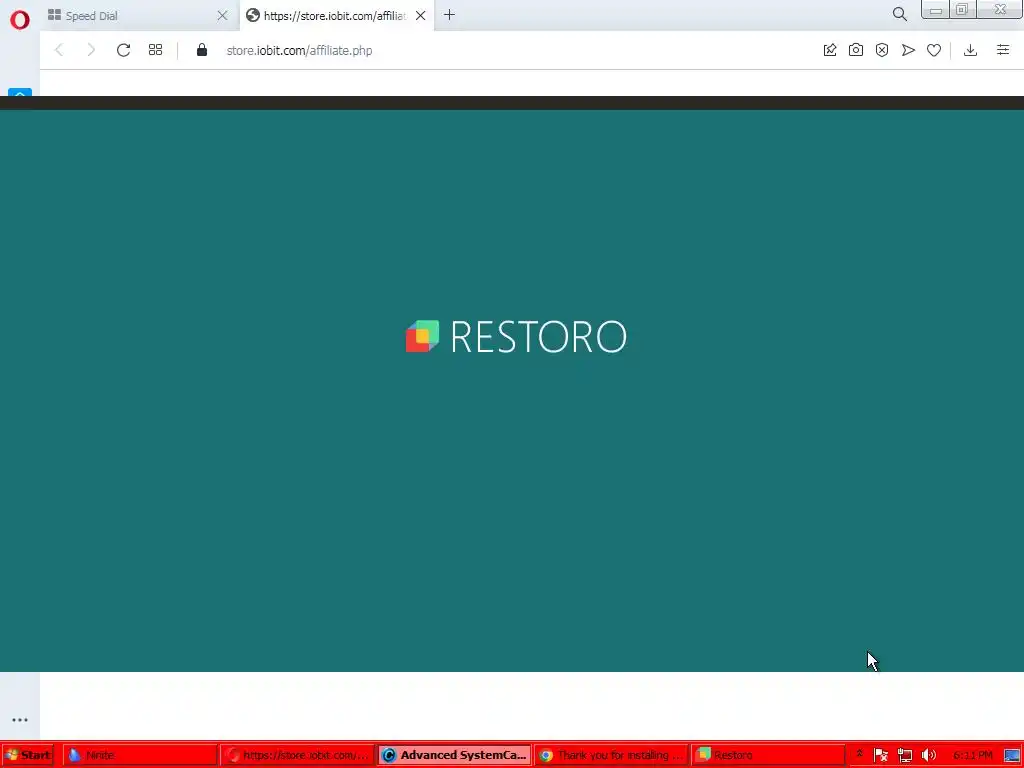Close the Speed Dial tab
Image resolution: width=1024 pixels, height=768 pixels.
pyautogui.click(x=222, y=16)
